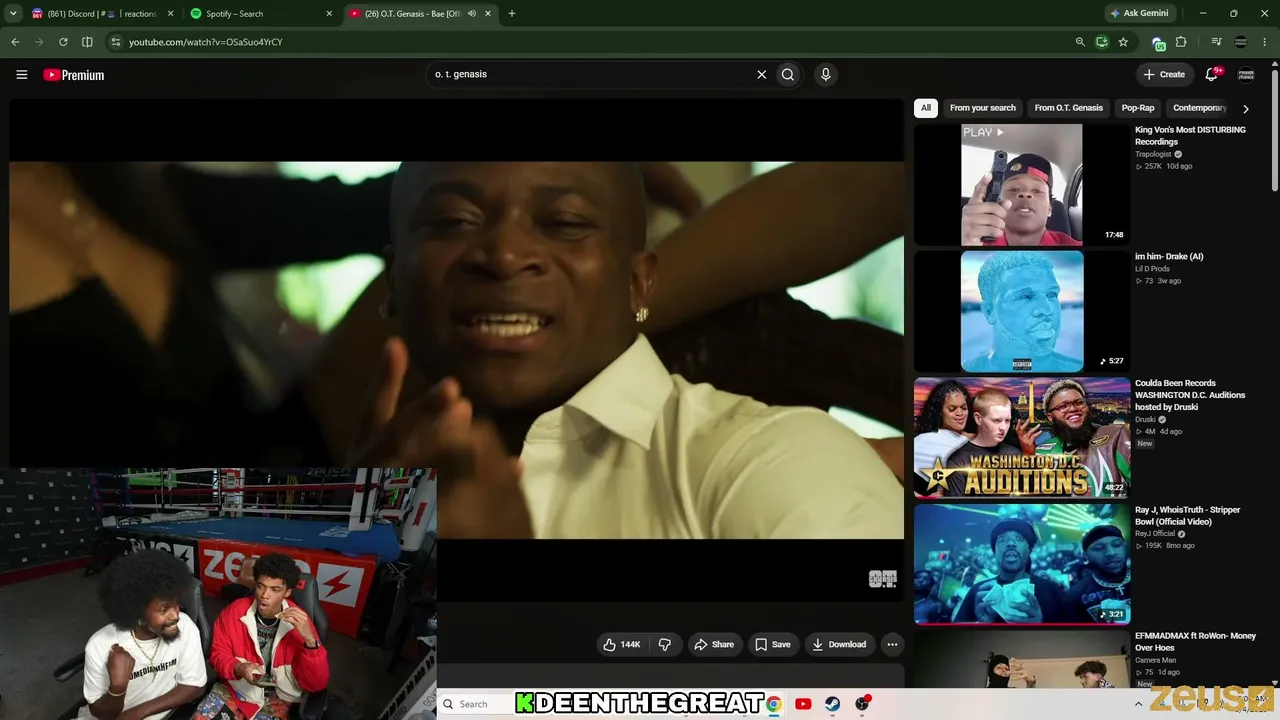Screen dimensions: 1280x720
Task: Open Washington D.C. Auditions video thumbnail
Action: click(1022, 438)
